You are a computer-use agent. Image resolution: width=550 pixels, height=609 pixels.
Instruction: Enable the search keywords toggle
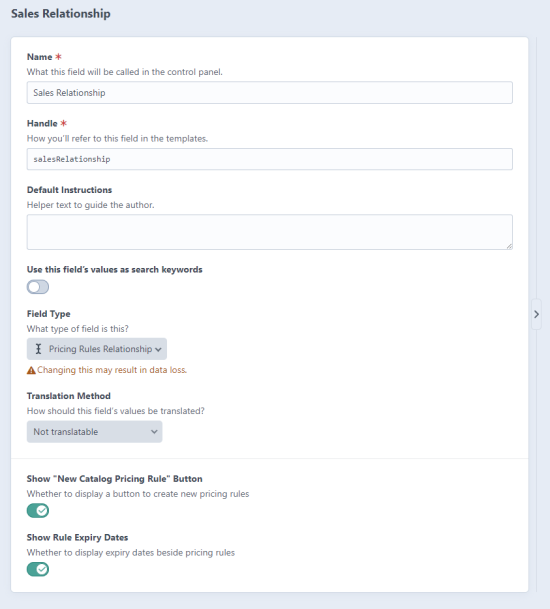tap(38, 287)
